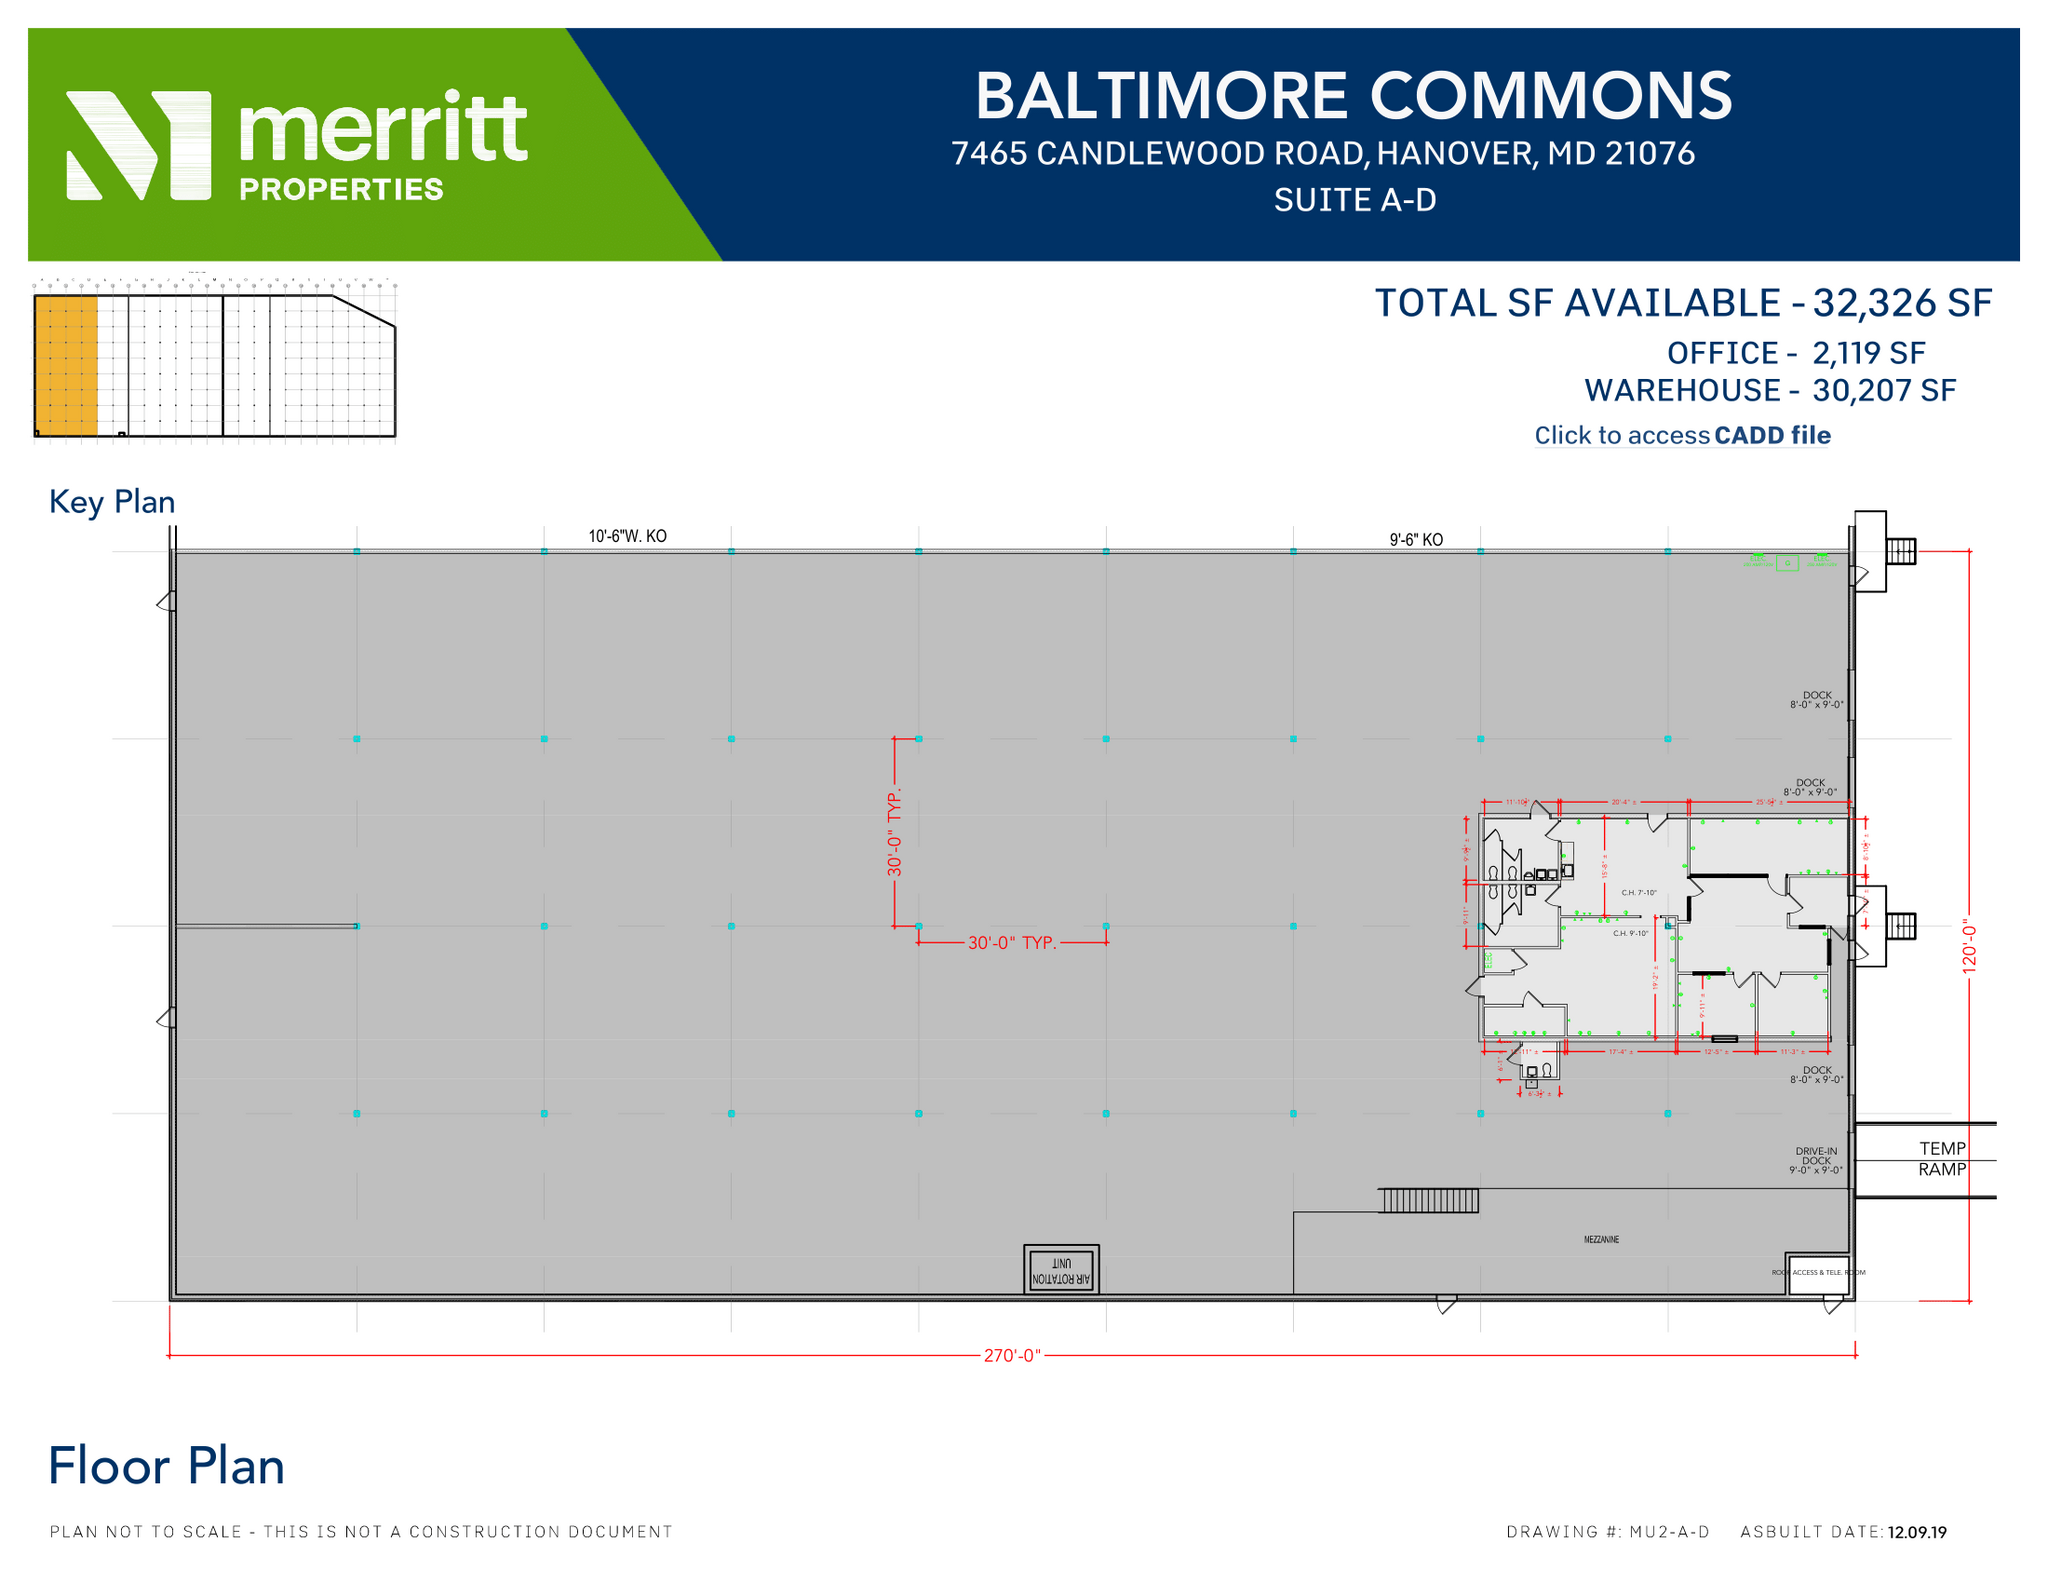Click the '270'-0"' overall width dimension
This screenshot has height=1583, width=2048.
coord(1012,1356)
